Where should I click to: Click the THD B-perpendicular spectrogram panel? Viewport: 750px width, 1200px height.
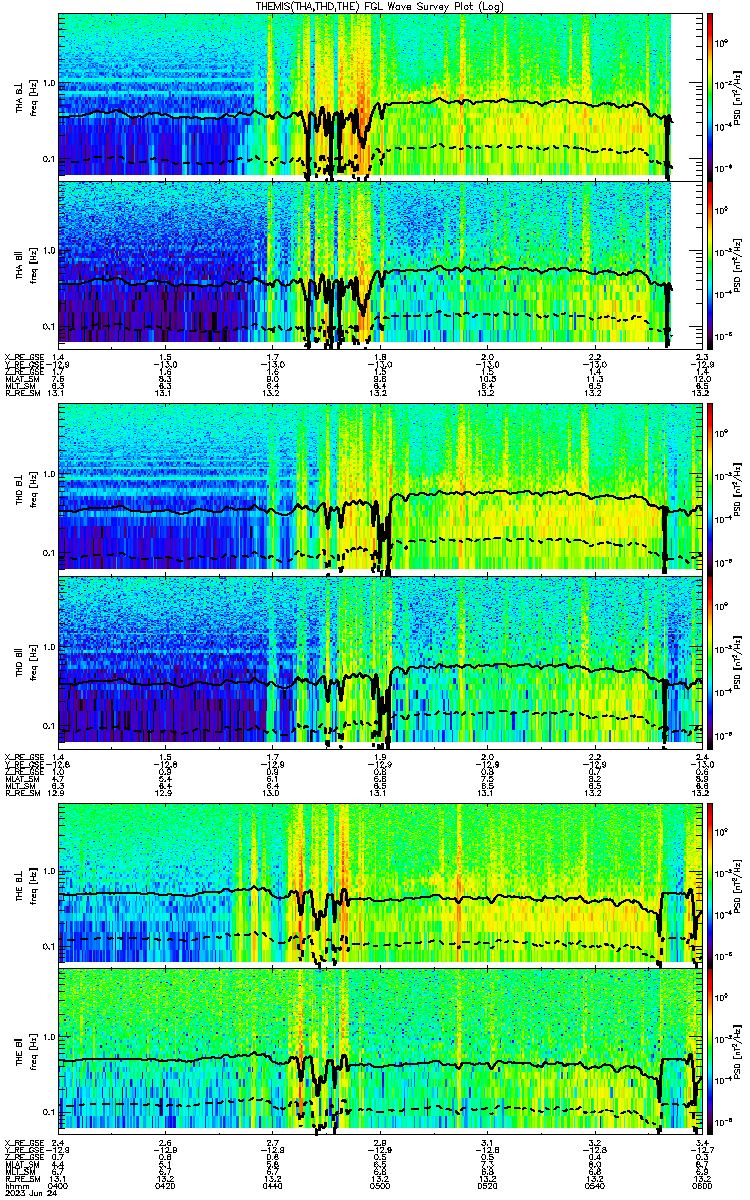[381, 487]
